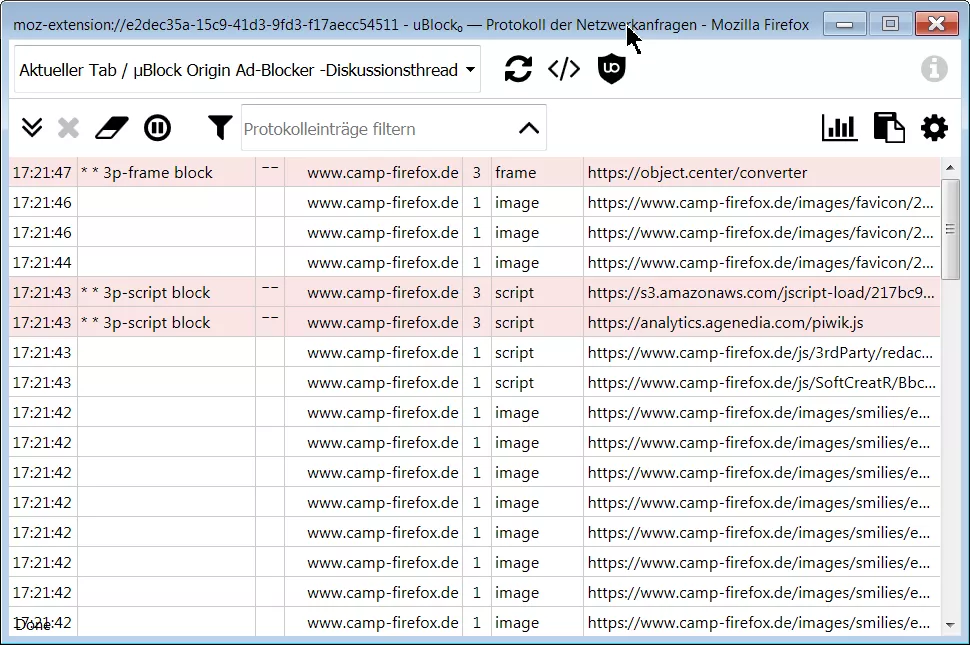Pause the logger with pause button

click(157, 128)
